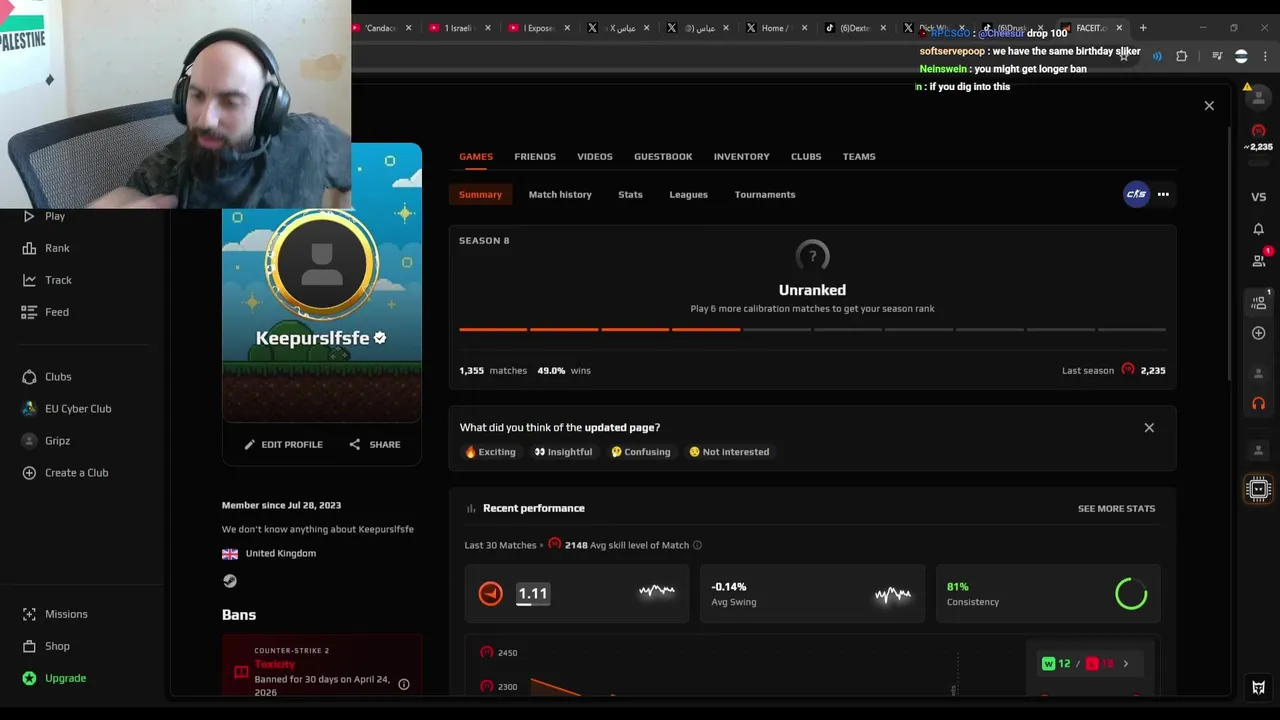The height and width of the screenshot is (720, 1280).
Task: Click the 1.11 rating stat card
Action: [x=577, y=594]
